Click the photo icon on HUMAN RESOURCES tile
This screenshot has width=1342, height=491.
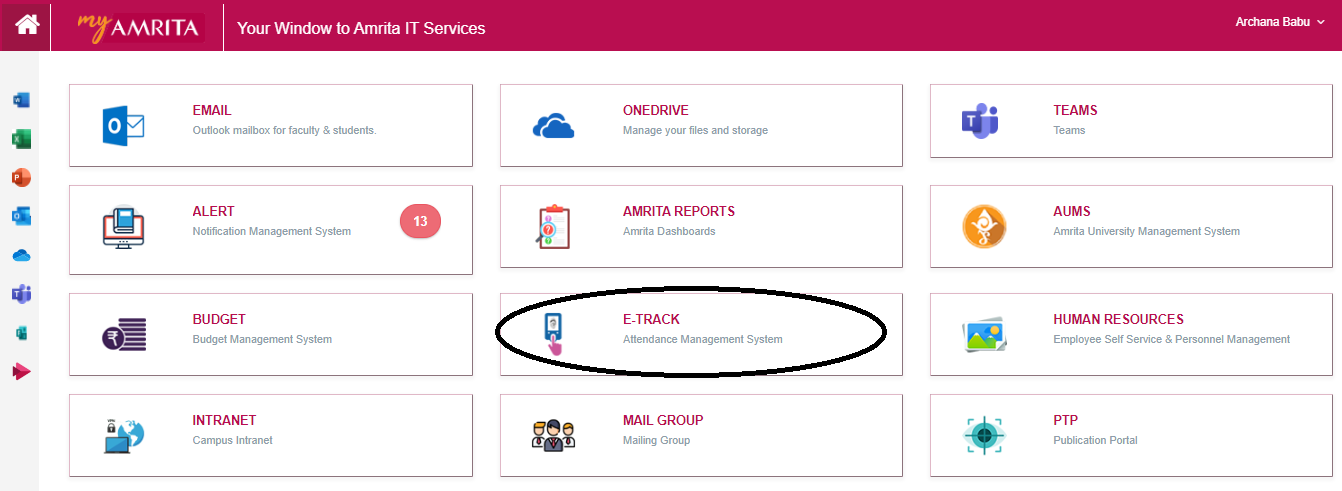[984, 334]
